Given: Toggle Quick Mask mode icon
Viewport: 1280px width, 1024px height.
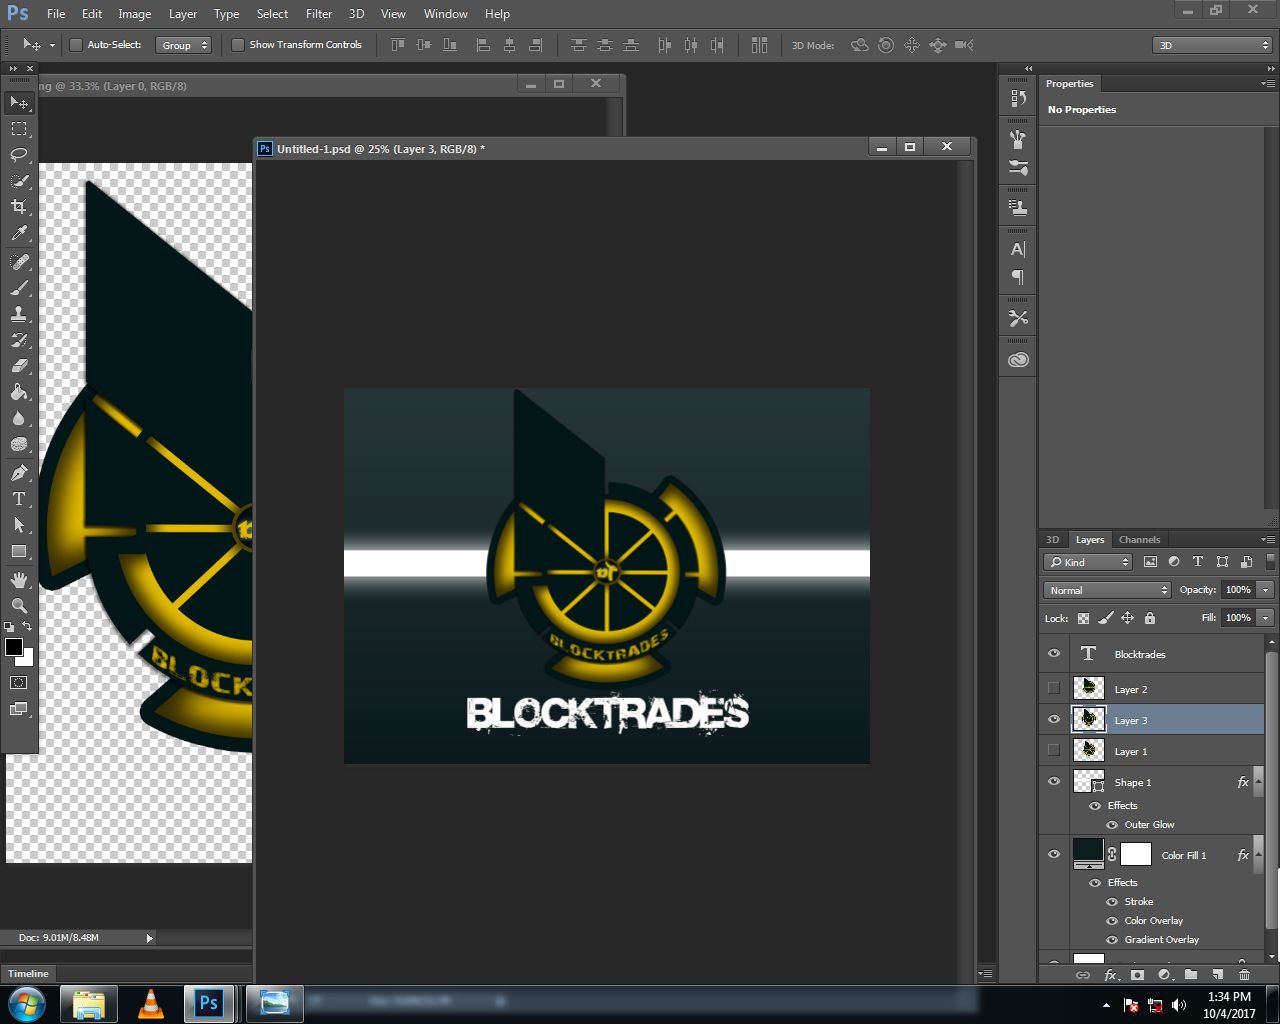Looking at the screenshot, I should click(x=19, y=683).
